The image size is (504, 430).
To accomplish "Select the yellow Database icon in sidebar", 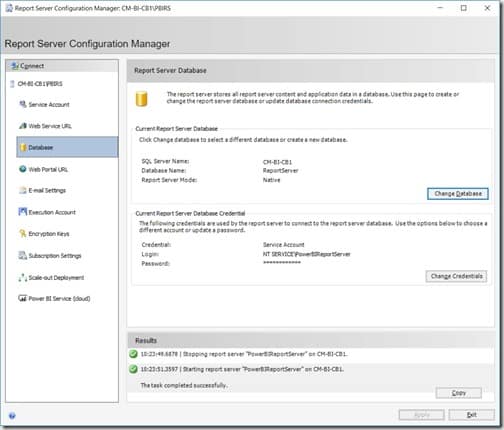I will click(x=23, y=147).
